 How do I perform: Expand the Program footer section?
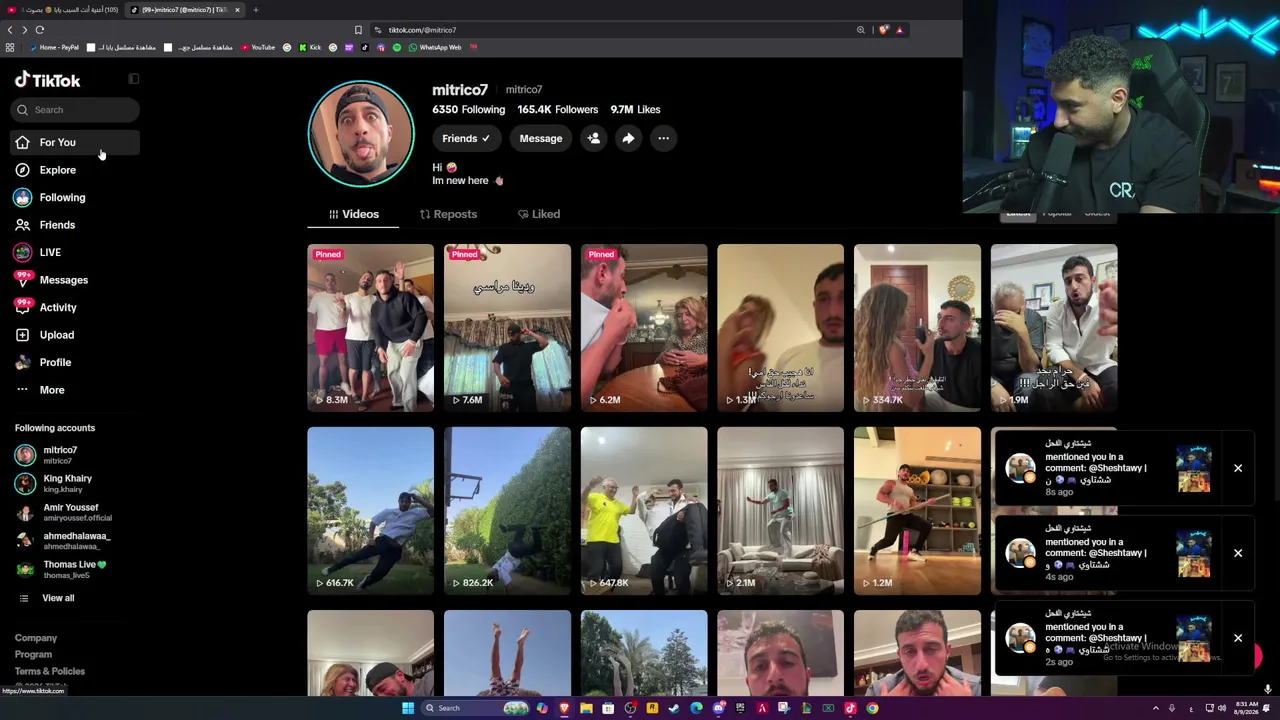pos(33,655)
